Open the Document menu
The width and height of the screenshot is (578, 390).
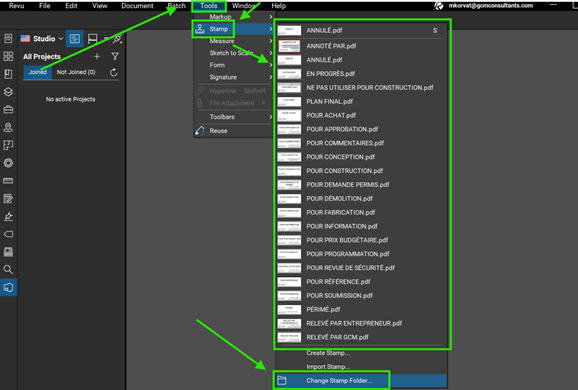(137, 6)
